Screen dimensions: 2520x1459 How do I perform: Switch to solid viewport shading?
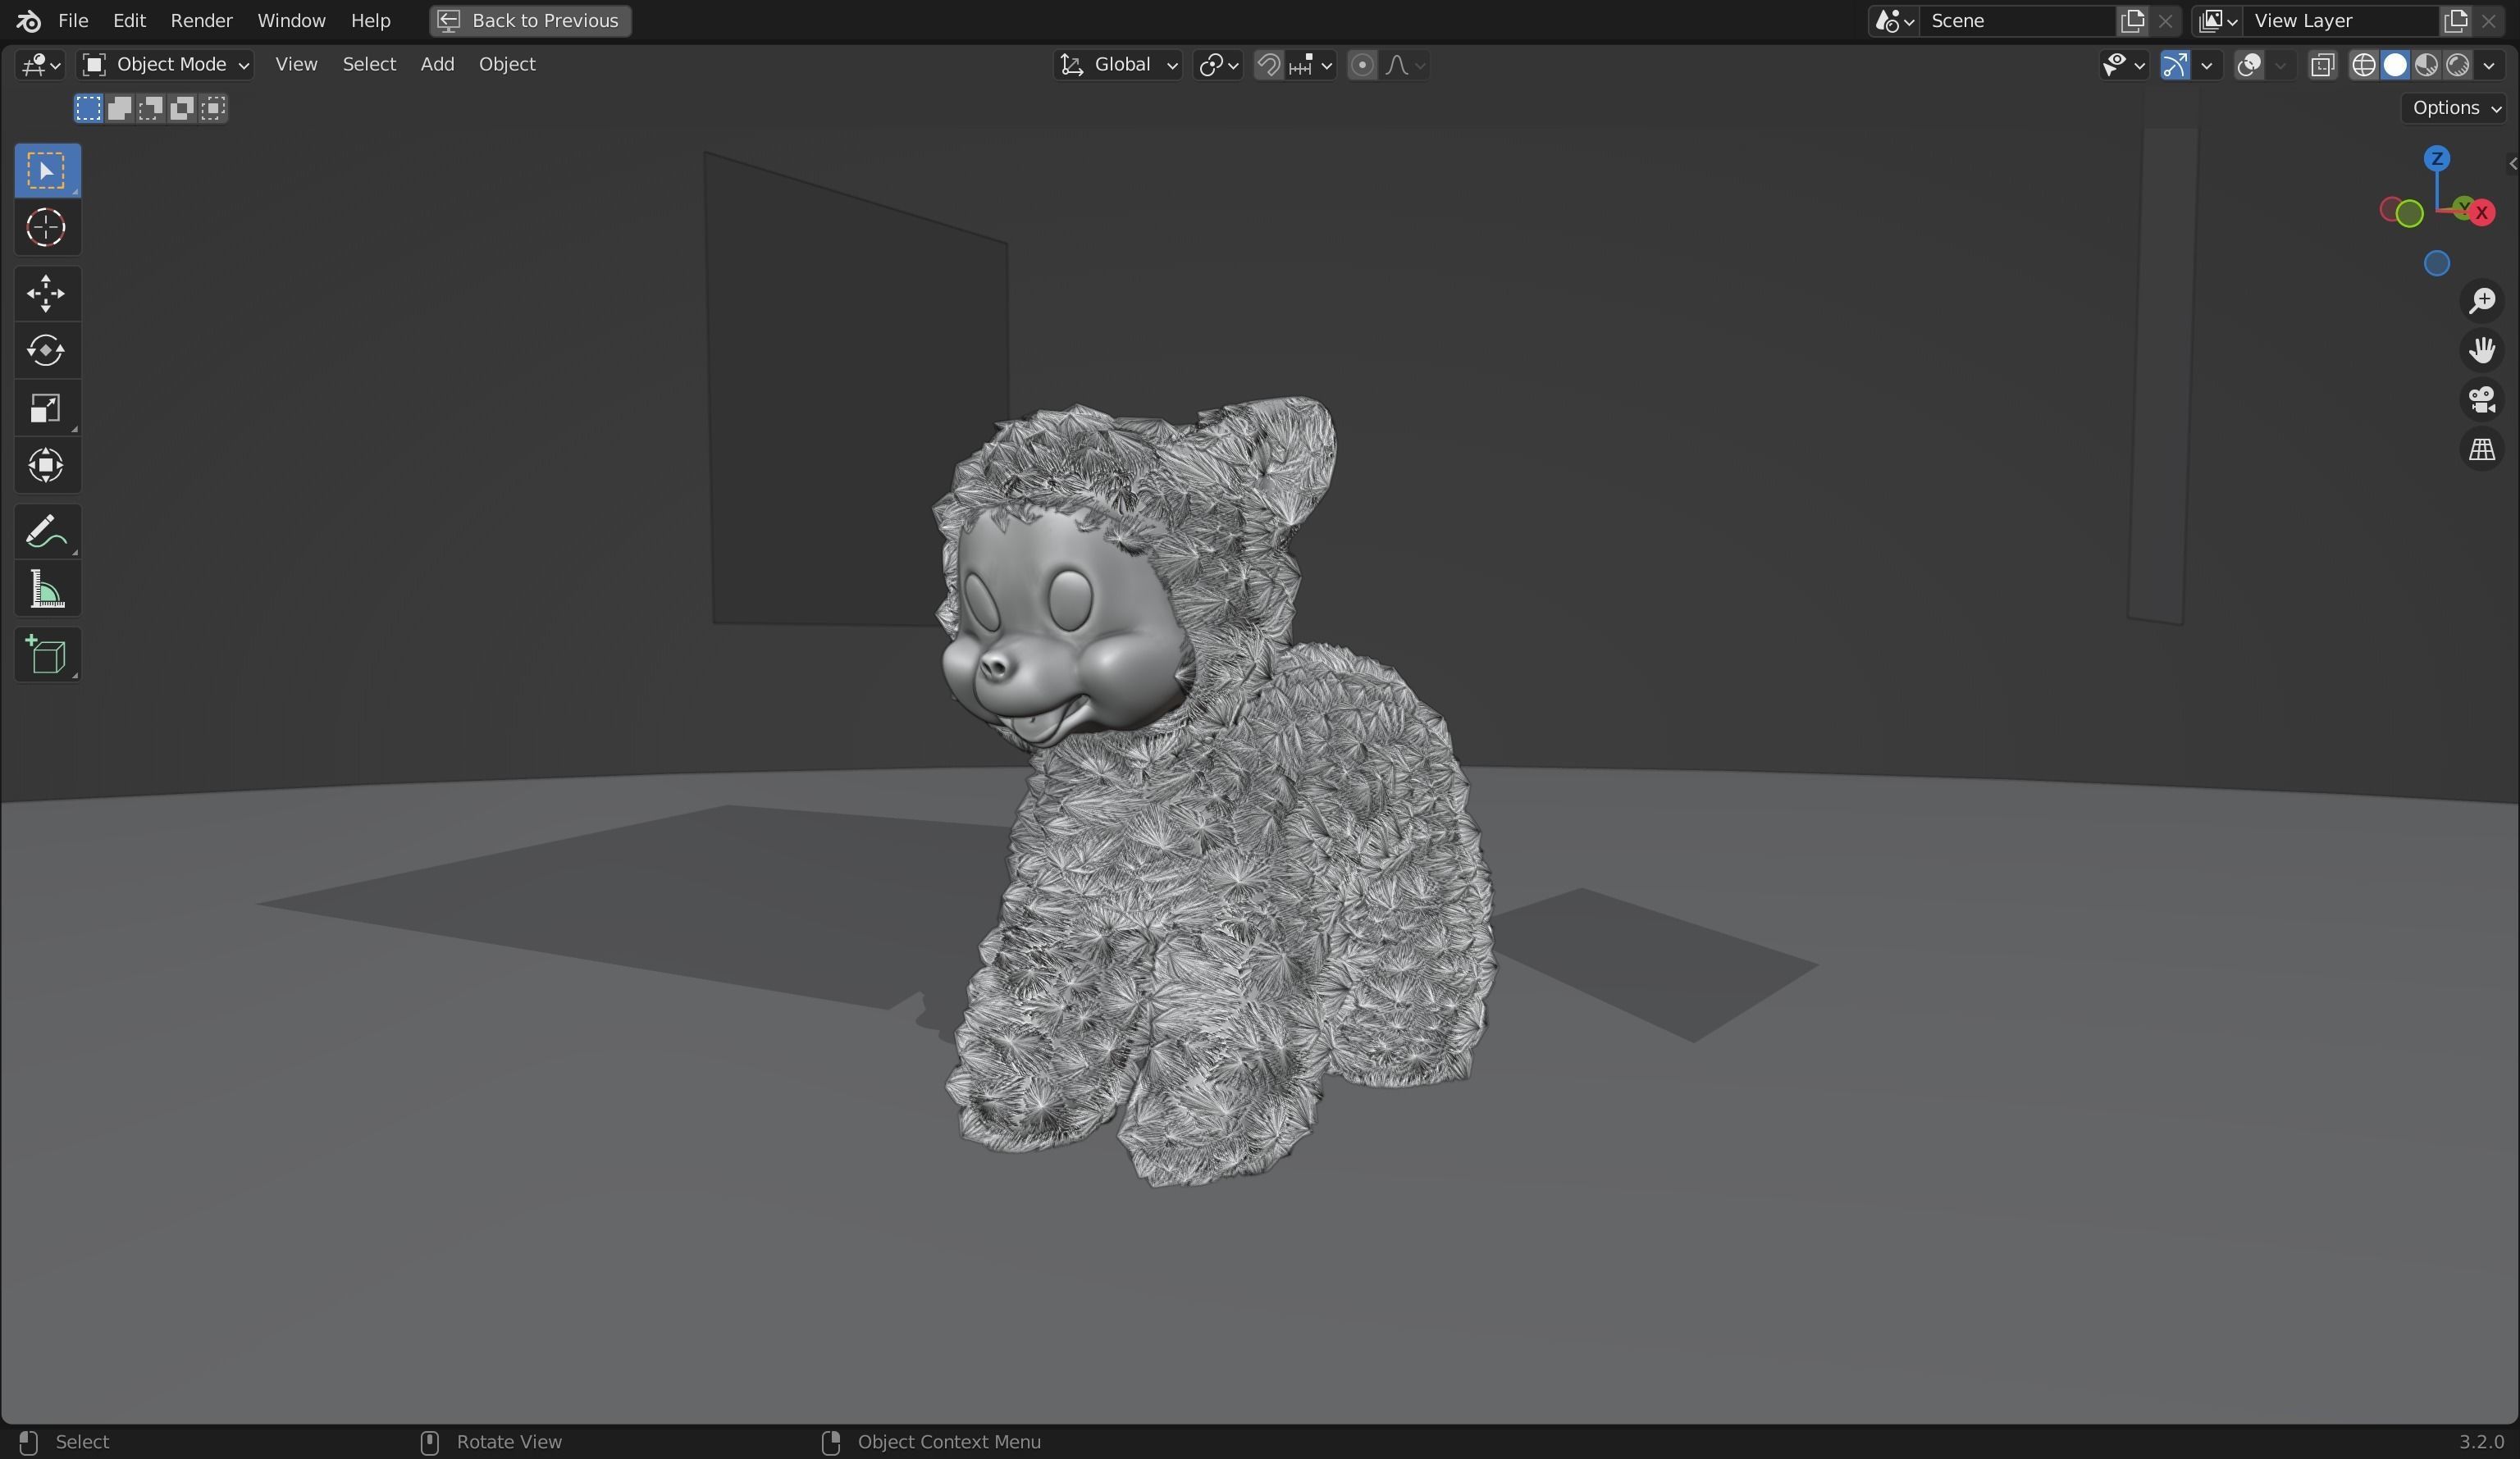2395,65
